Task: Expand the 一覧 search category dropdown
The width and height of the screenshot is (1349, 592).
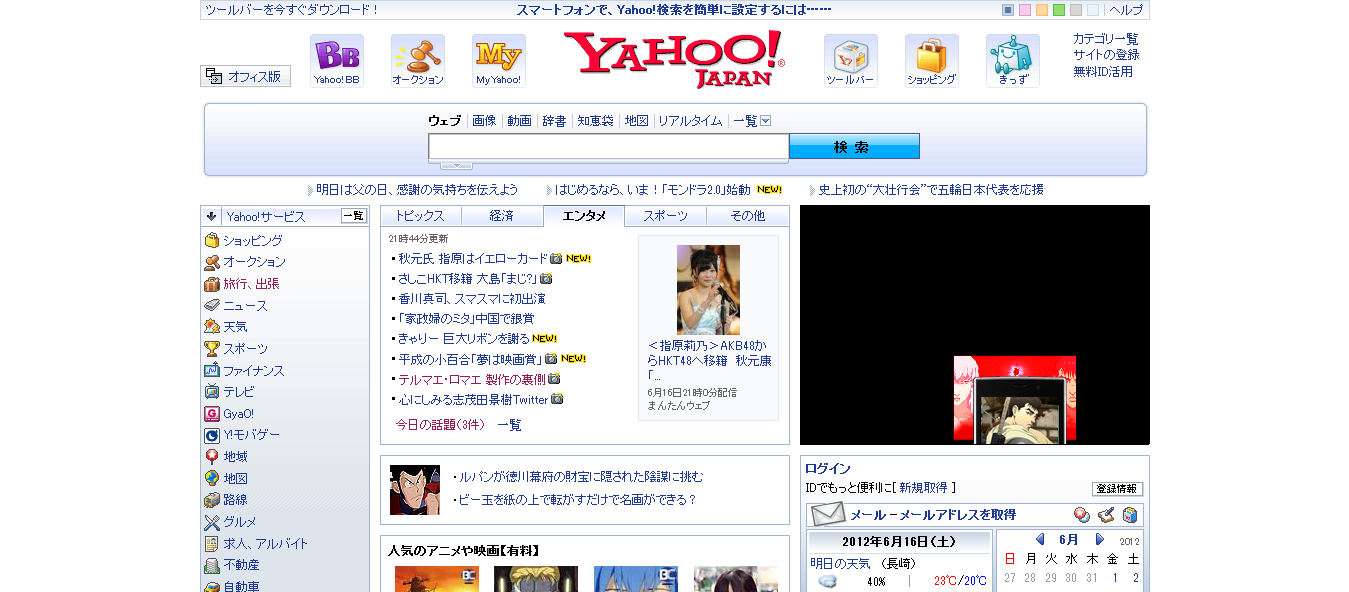Action: pos(766,121)
